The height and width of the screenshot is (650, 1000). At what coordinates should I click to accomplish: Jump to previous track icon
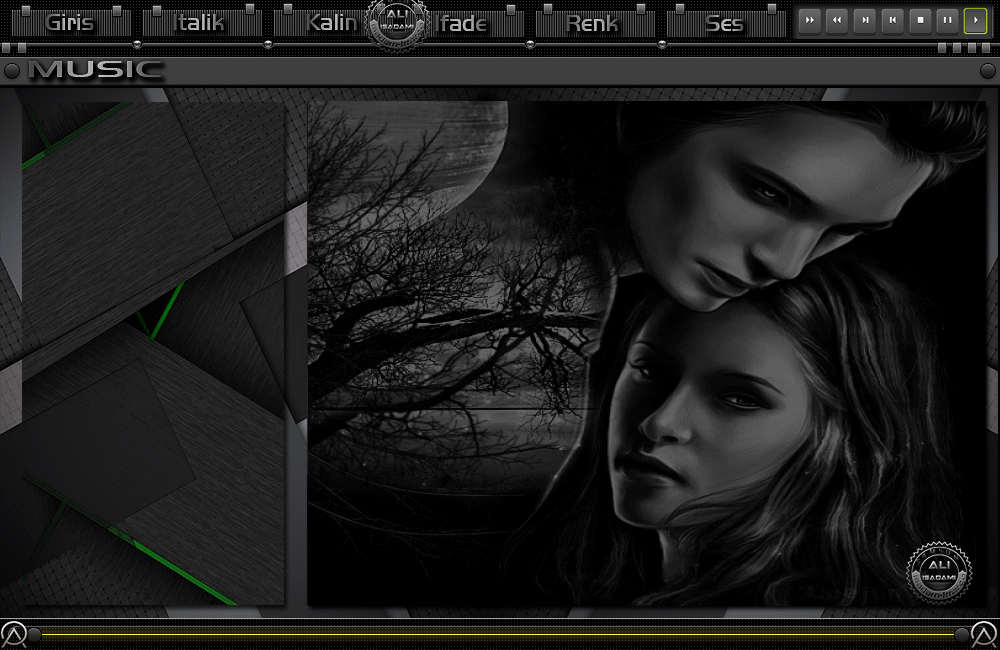coord(892,20)
